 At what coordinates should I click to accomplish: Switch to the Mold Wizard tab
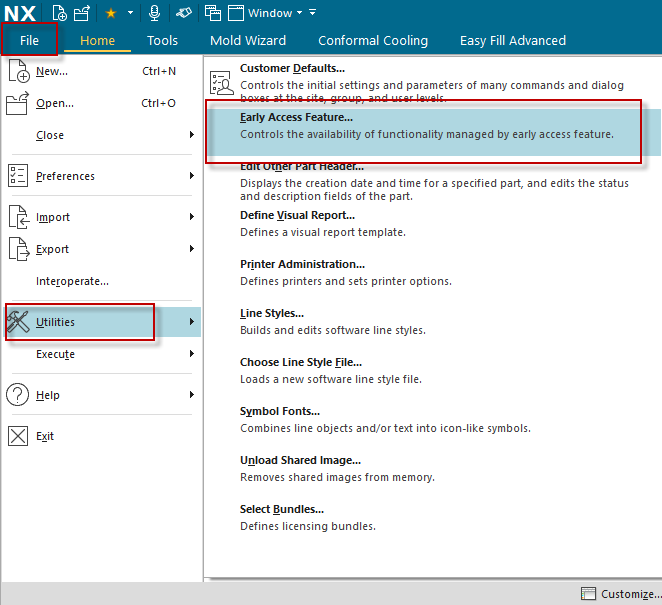247,41
